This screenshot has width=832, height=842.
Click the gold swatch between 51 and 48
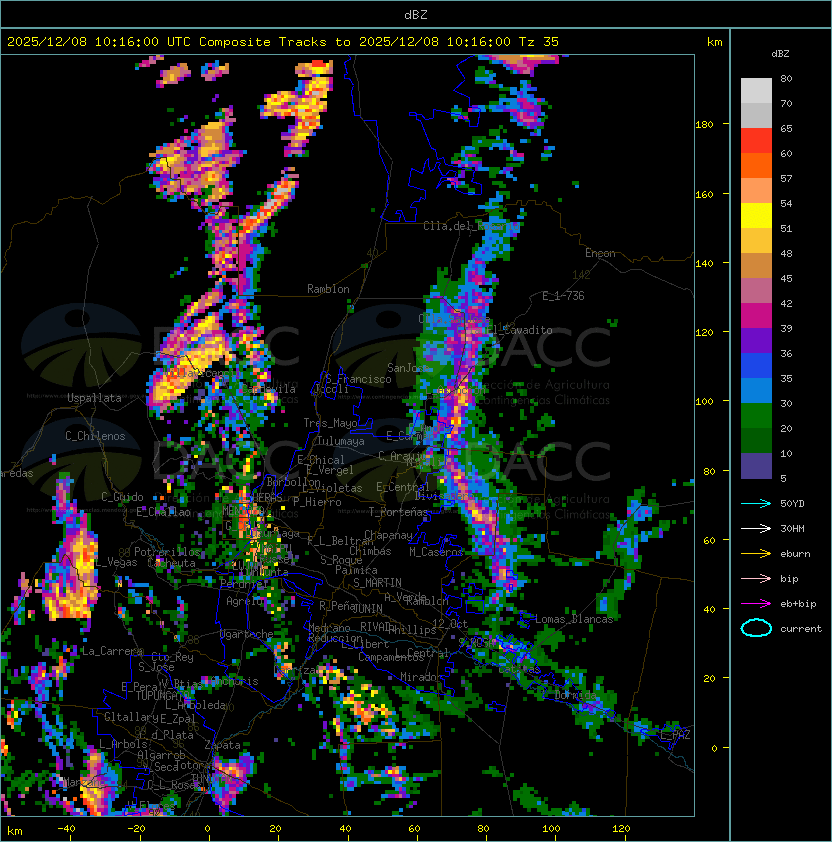756,241
